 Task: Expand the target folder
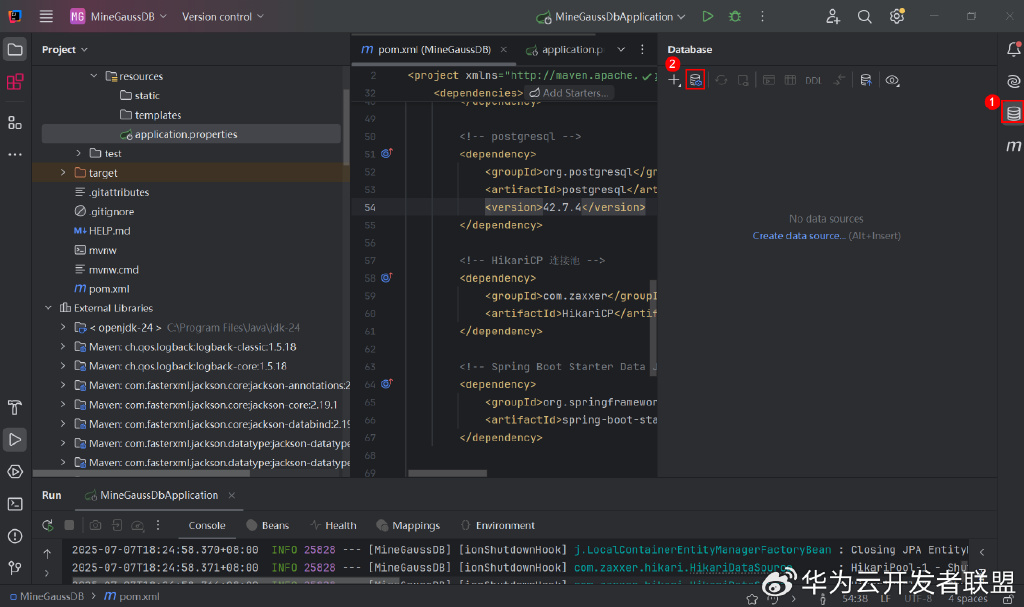[63, 172]
